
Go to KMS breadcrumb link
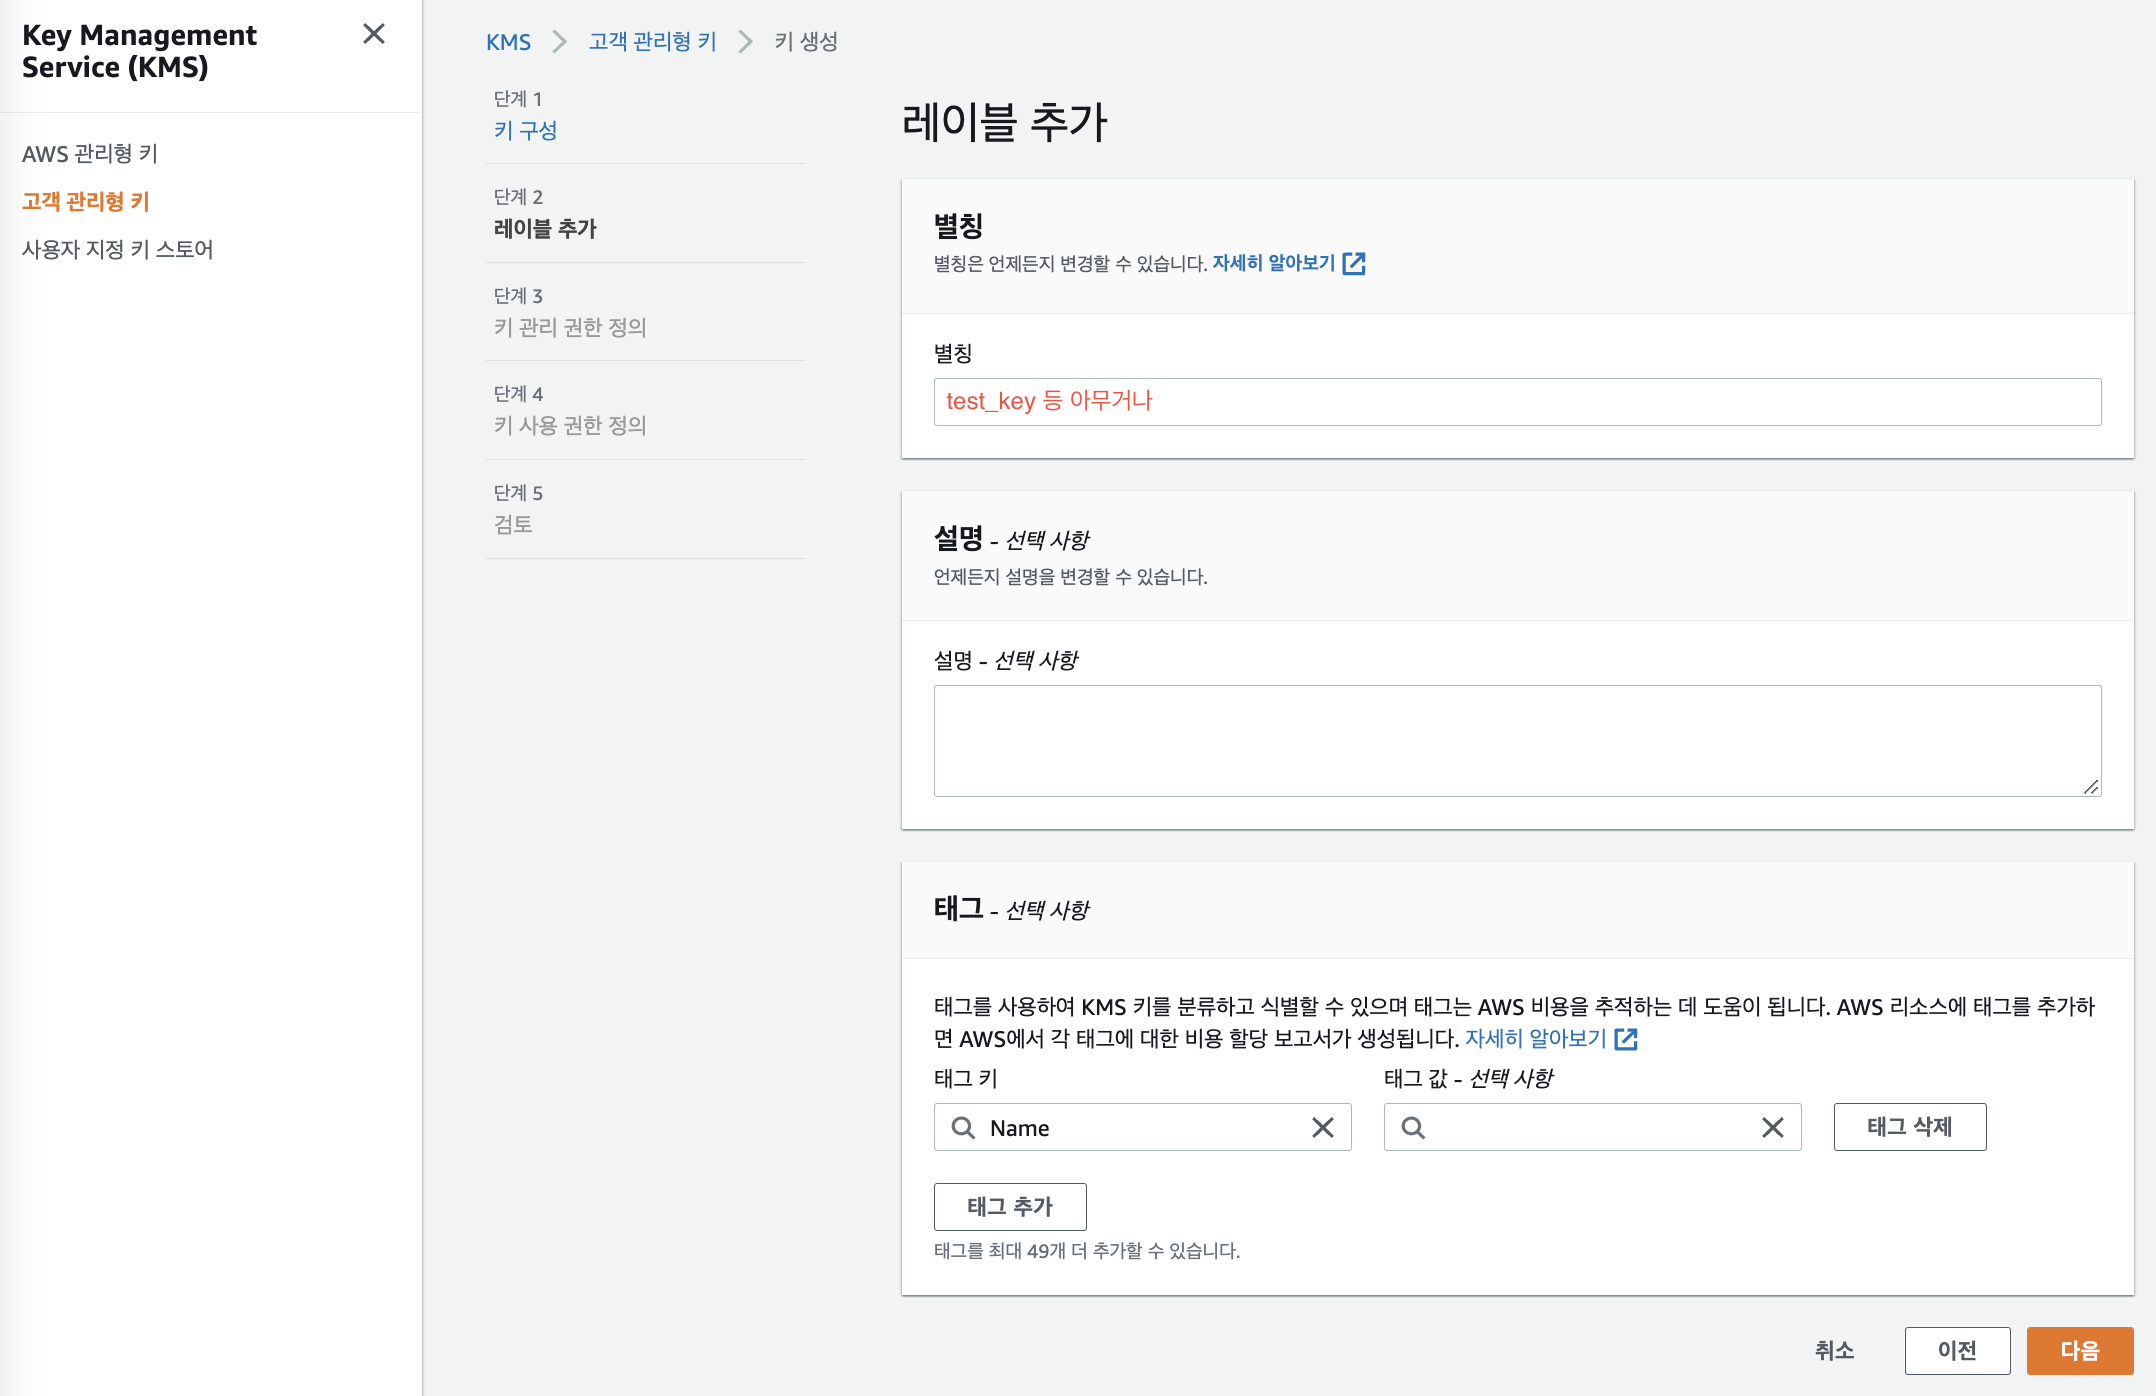tap(508, 42)
